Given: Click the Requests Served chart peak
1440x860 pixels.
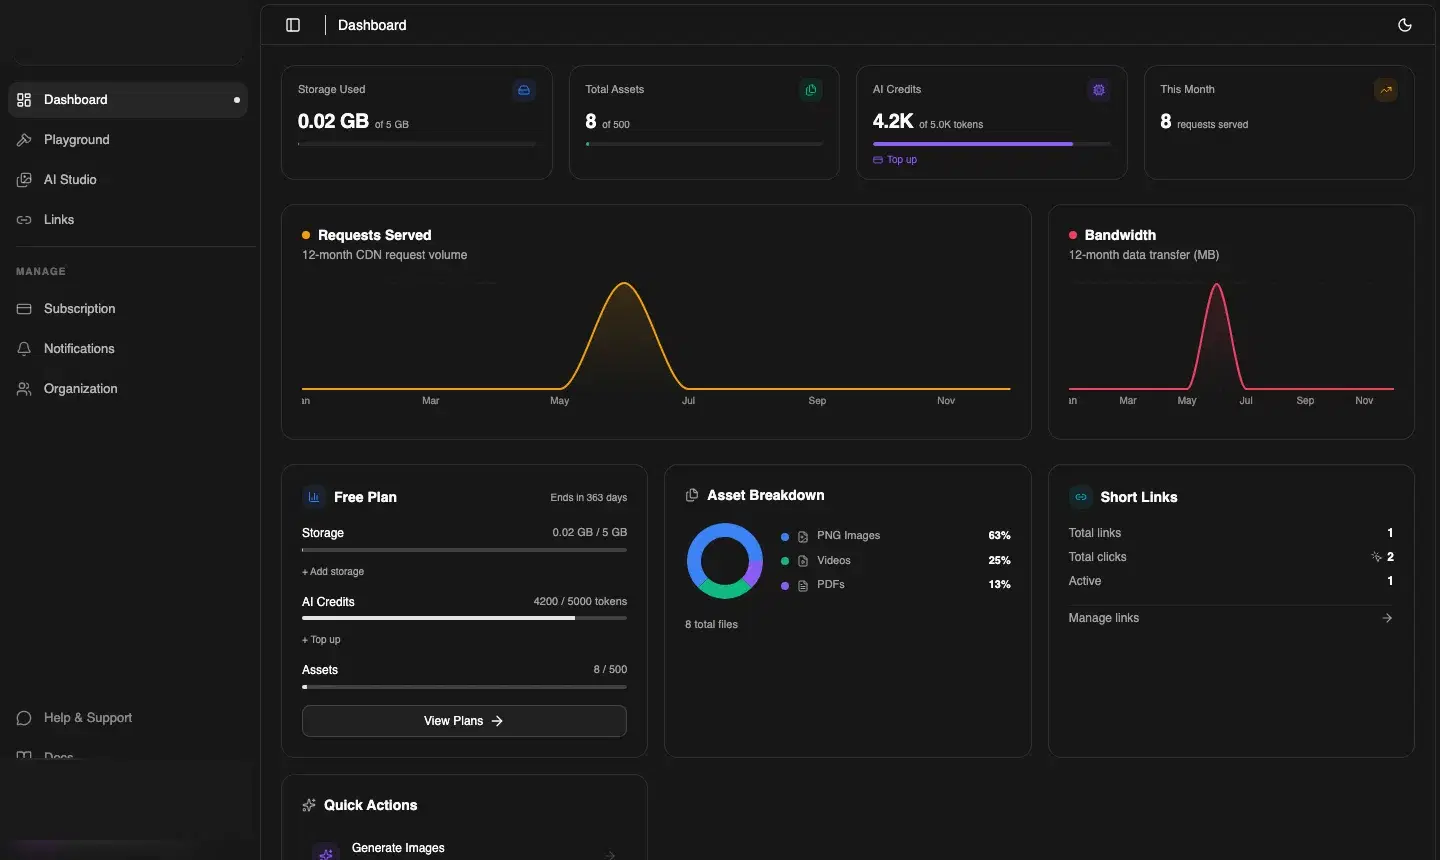Looking at the screenshot, I should [x=624, y=284].
